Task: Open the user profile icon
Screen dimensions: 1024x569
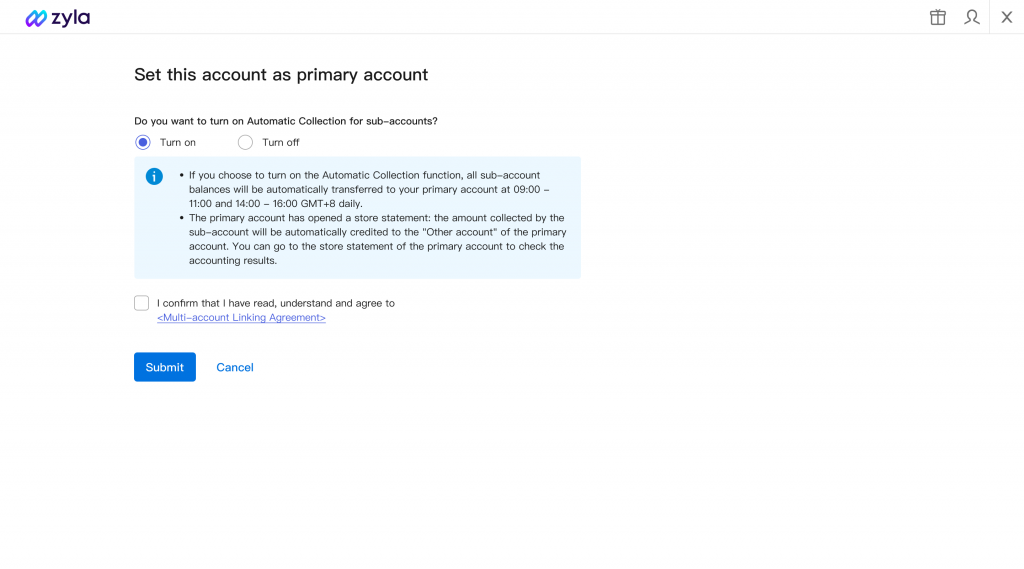Action: pos(972,17)
